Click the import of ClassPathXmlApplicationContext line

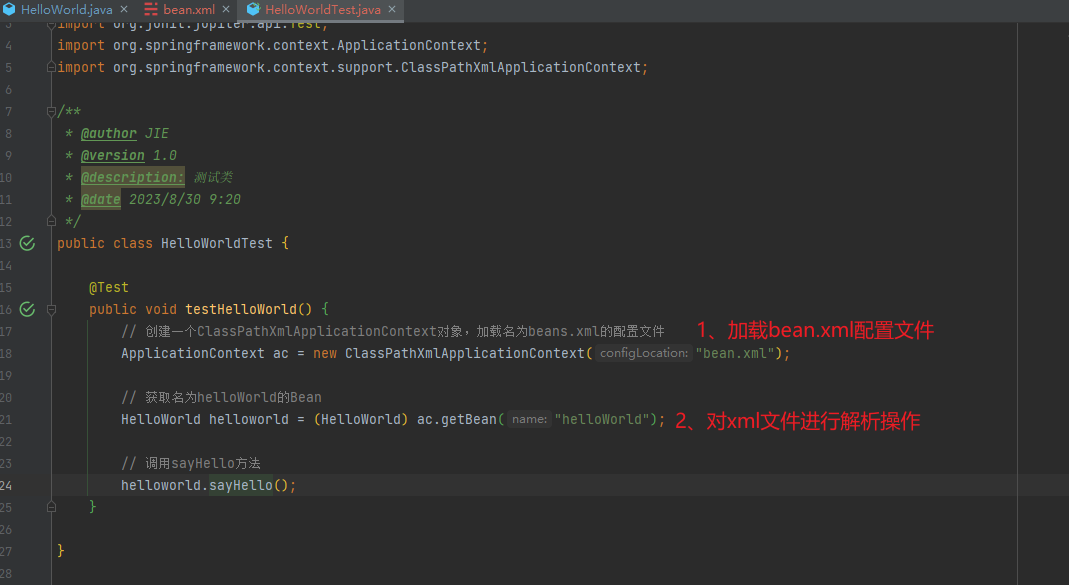point(352,68)
